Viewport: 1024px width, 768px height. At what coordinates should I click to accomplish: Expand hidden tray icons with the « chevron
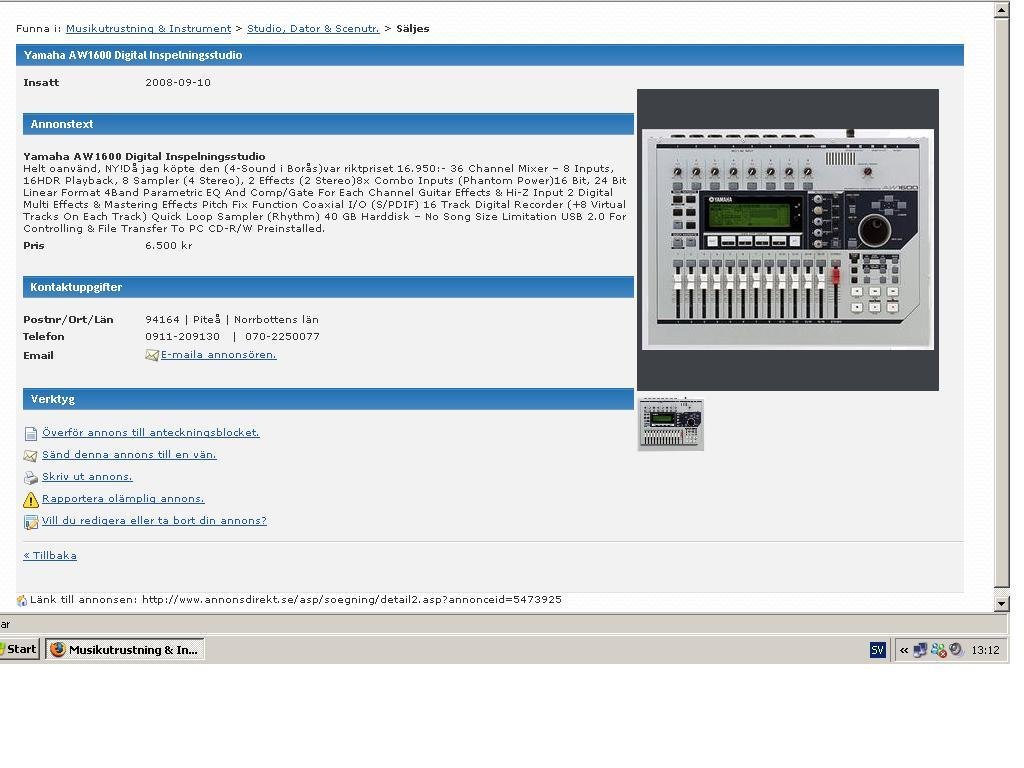coord(904,650)
